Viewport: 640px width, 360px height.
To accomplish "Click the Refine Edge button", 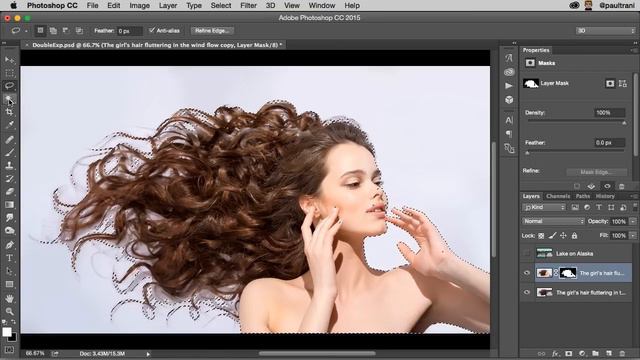I will click(x=212, y=31).
